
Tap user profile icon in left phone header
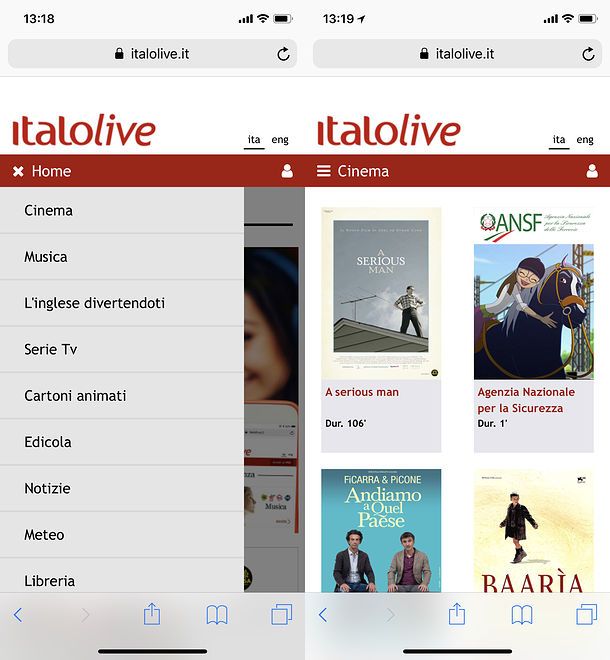pyautogui.click(x=287, y=171)
